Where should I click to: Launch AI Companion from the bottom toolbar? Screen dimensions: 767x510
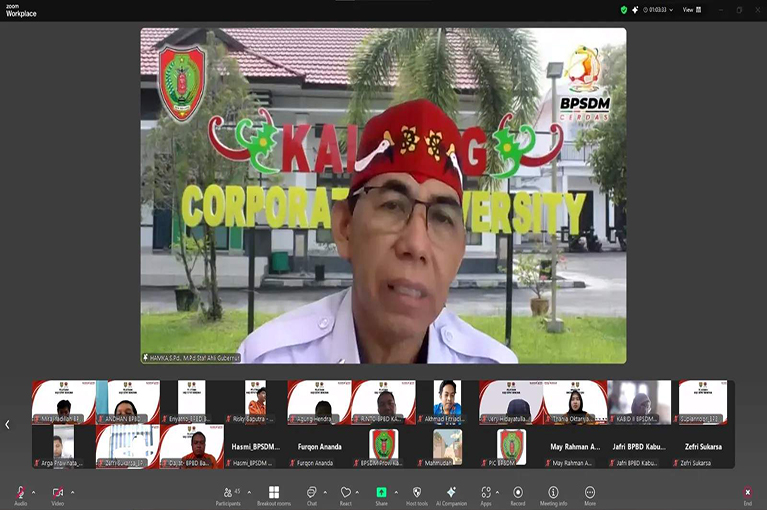click(x=451, y=493)
